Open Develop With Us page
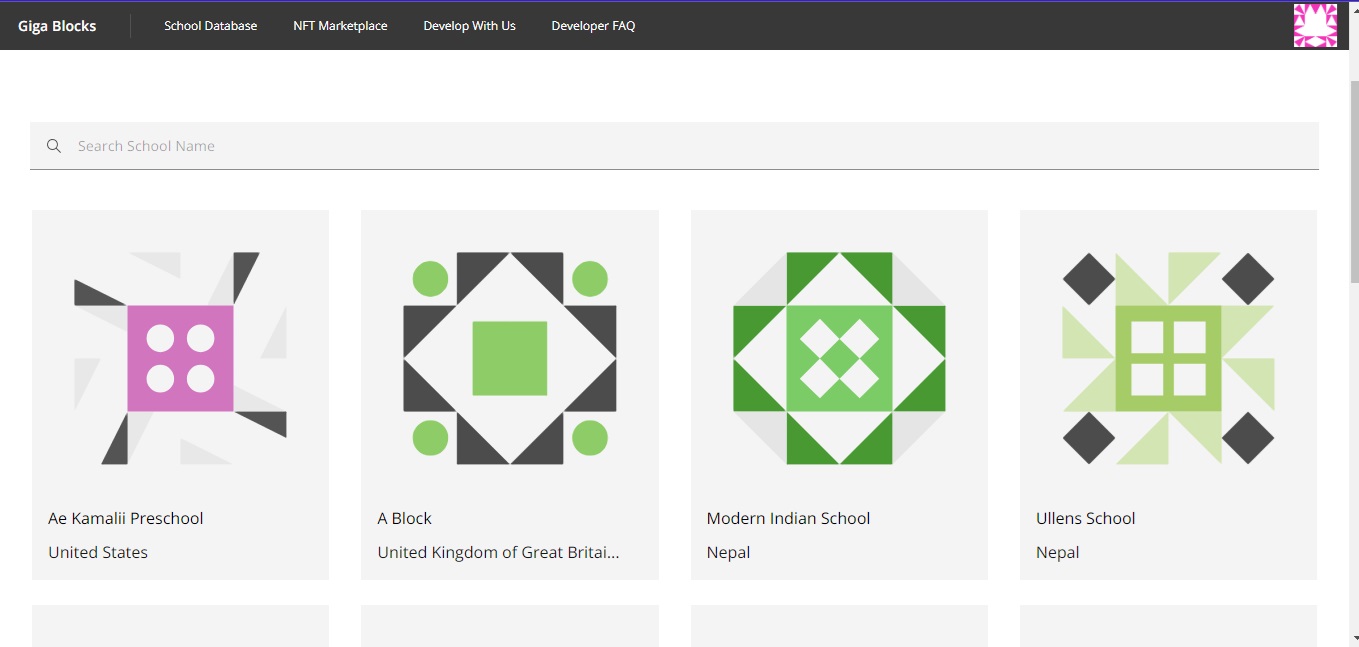Viewport: 1359px width, 647px height. coord(469,26)
